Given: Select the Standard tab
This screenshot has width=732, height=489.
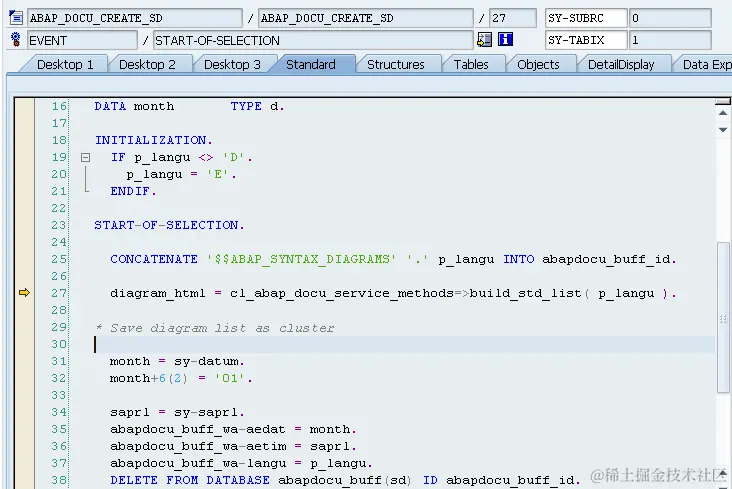Looking at the screenshot, I should [311, 64].
